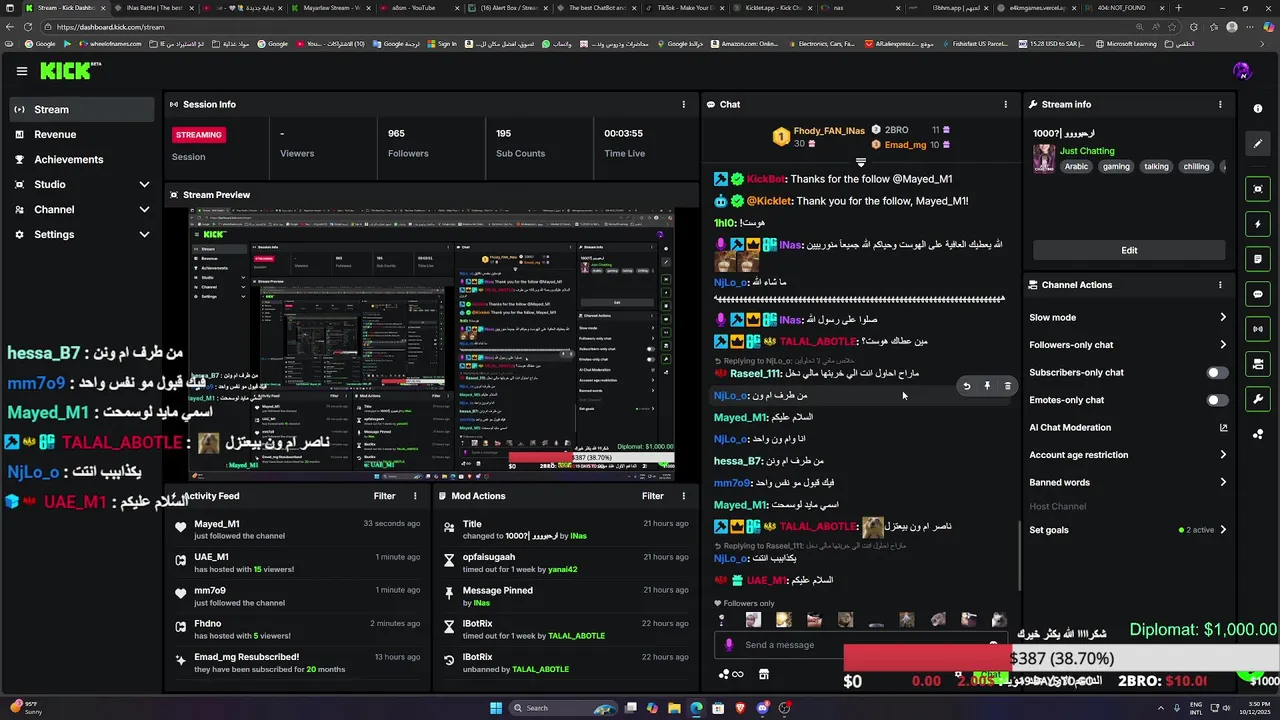This screenshot has height=720, width=1280.
Task: Click the Stream Preview video thumbnail
Action: 432,345
